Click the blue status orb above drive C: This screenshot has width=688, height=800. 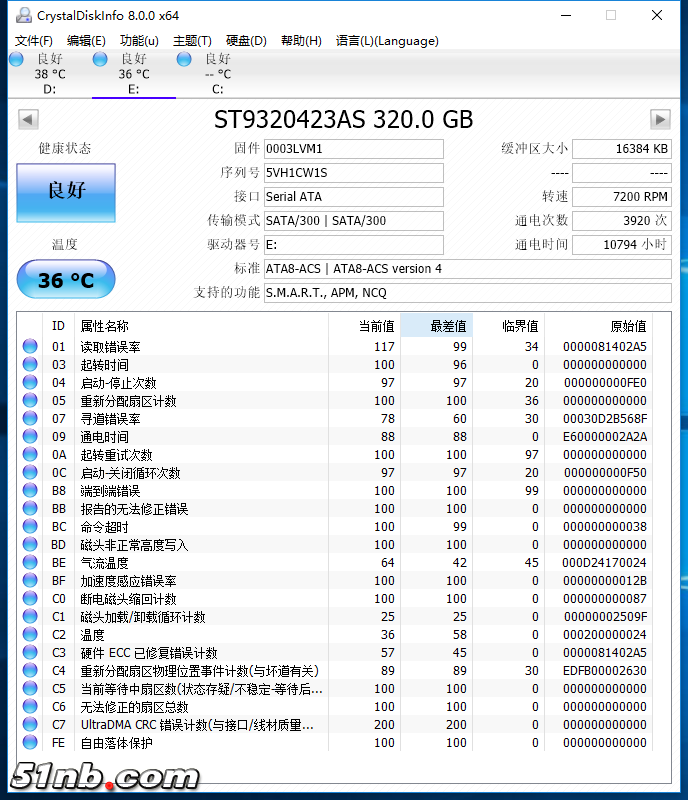tap(184, 60)
